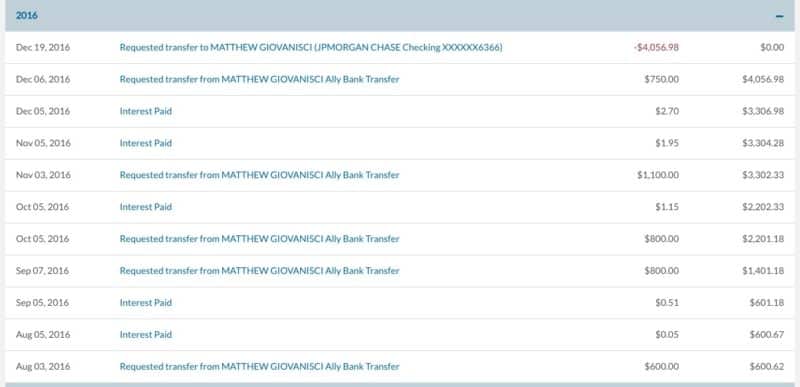Click the $600.67 balance value
This screenshot has height=387, width=800.
click(767, 334)
